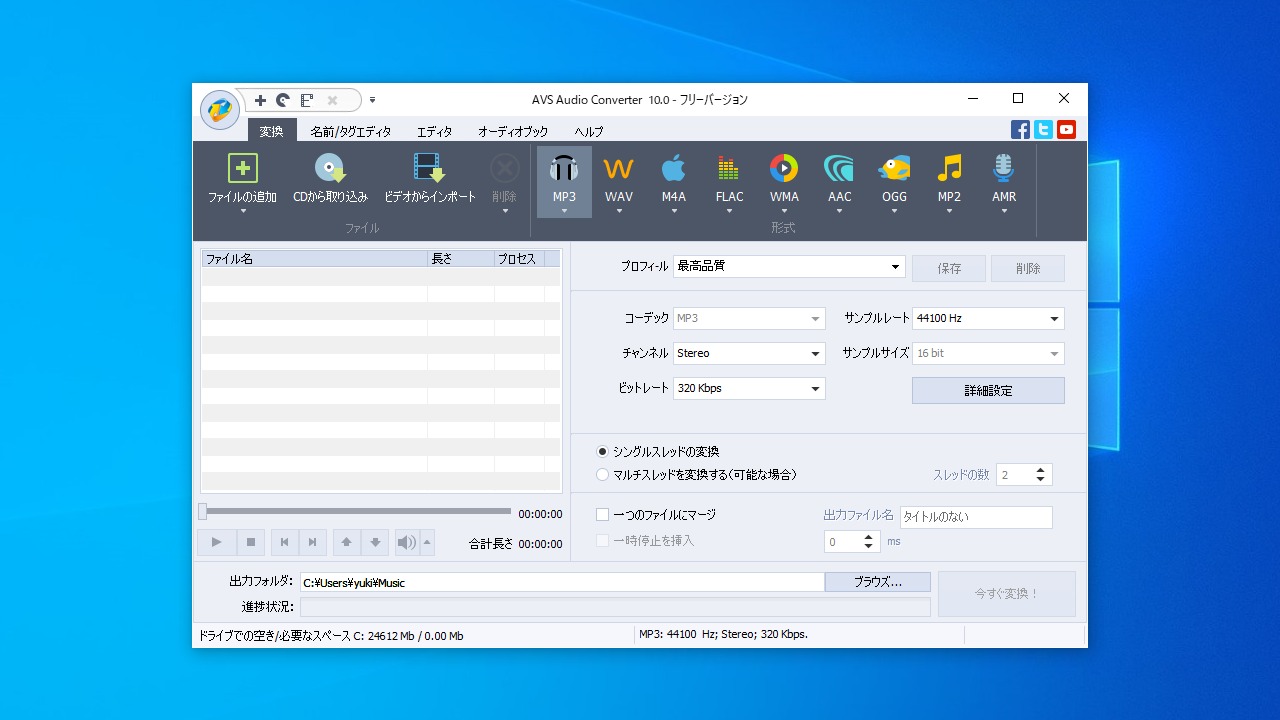This screenshot has width=1280, height=720.
Task: Click the quick-access add file plus icon
Action: click(x=260, y=100)
